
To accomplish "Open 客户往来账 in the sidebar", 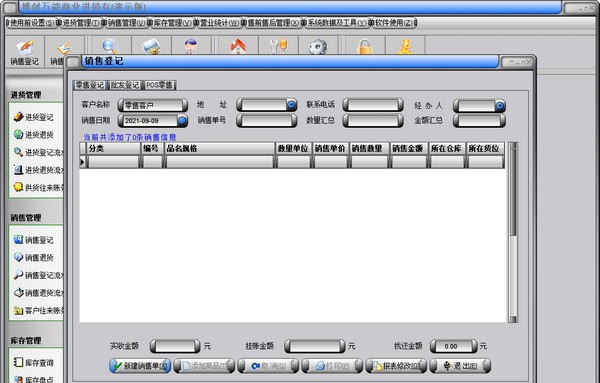I will 38,310.
